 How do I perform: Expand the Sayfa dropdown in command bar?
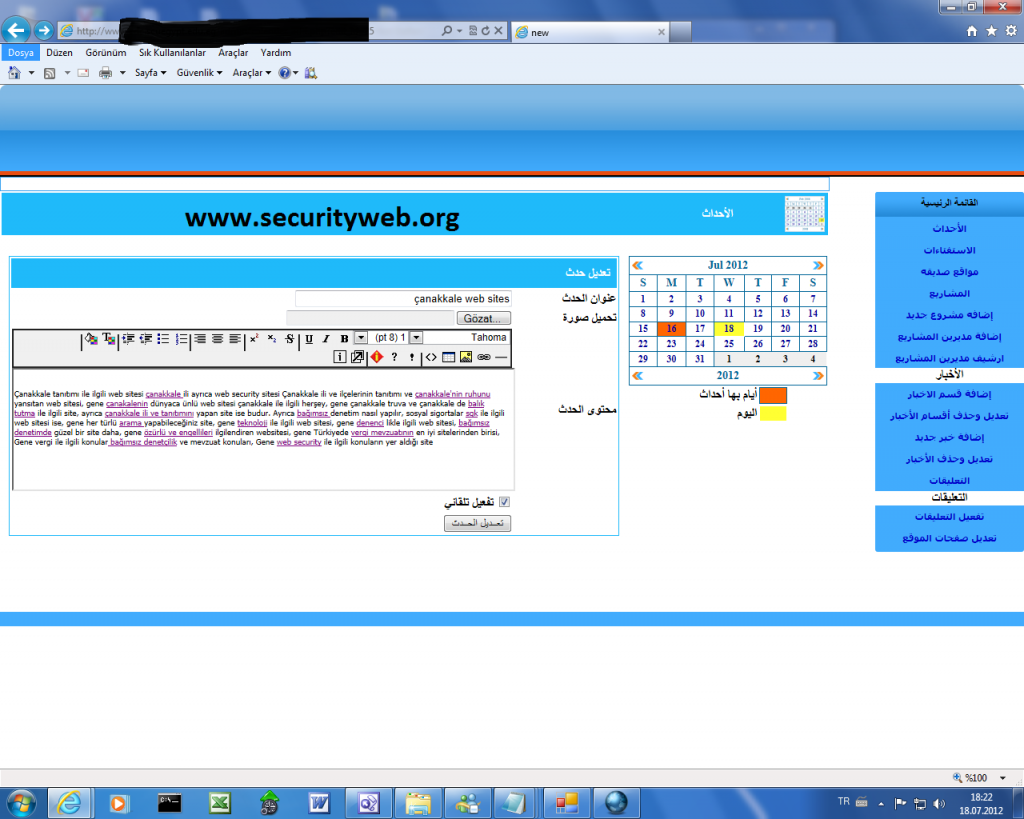pyautogui.click(x=150, y=72)
